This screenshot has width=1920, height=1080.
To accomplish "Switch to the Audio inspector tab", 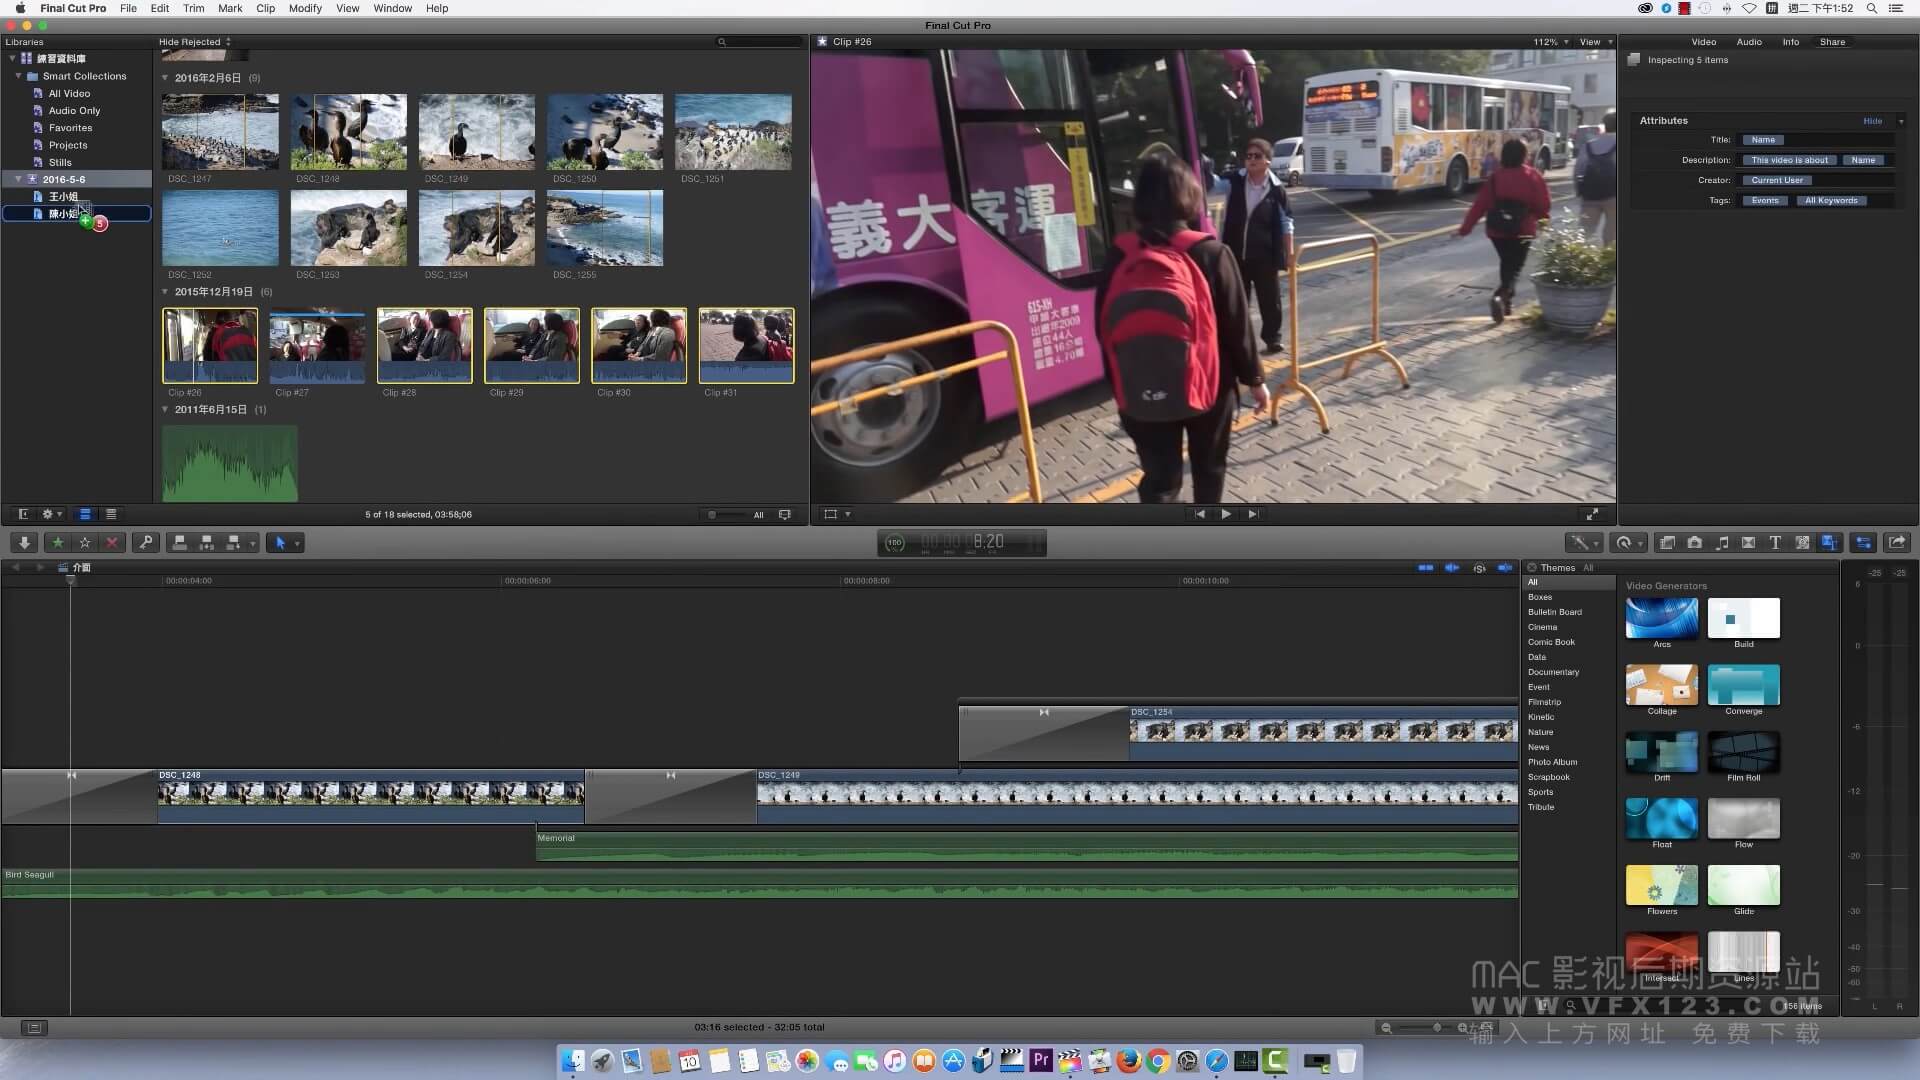I will 1749,42.
